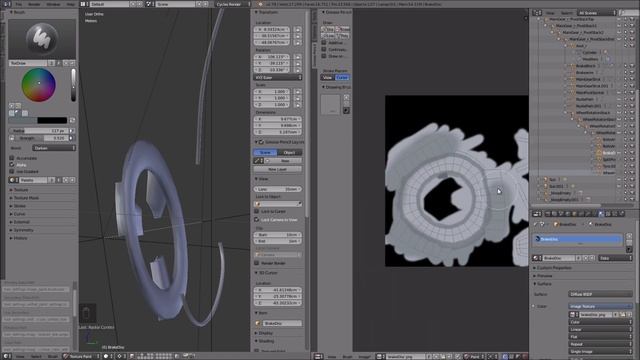The width and height of the screenshot is (640, 360).
Task: Swap the foreground and background brush colors
Action: coord(72,120)
